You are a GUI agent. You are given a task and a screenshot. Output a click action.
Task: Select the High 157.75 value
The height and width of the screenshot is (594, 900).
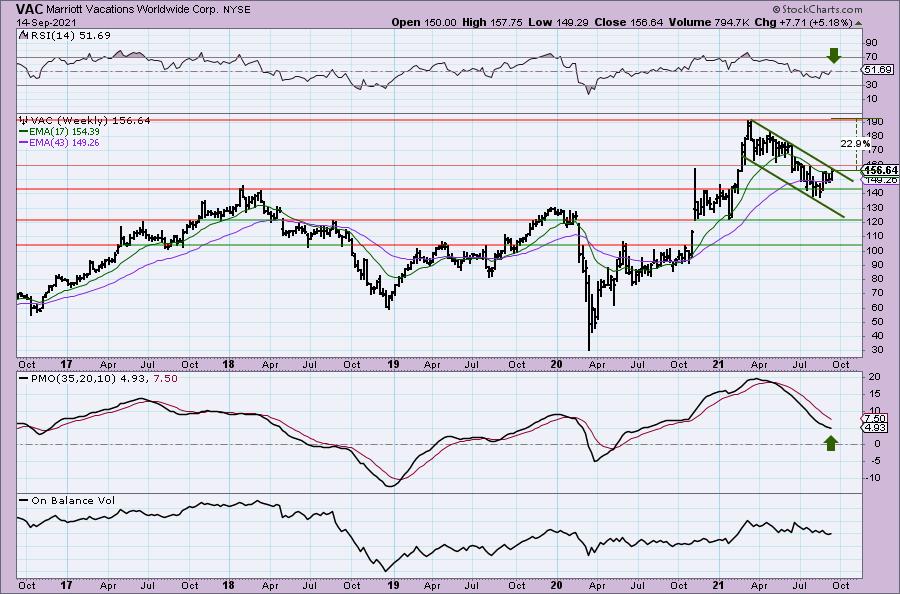(x=492, y=22)
